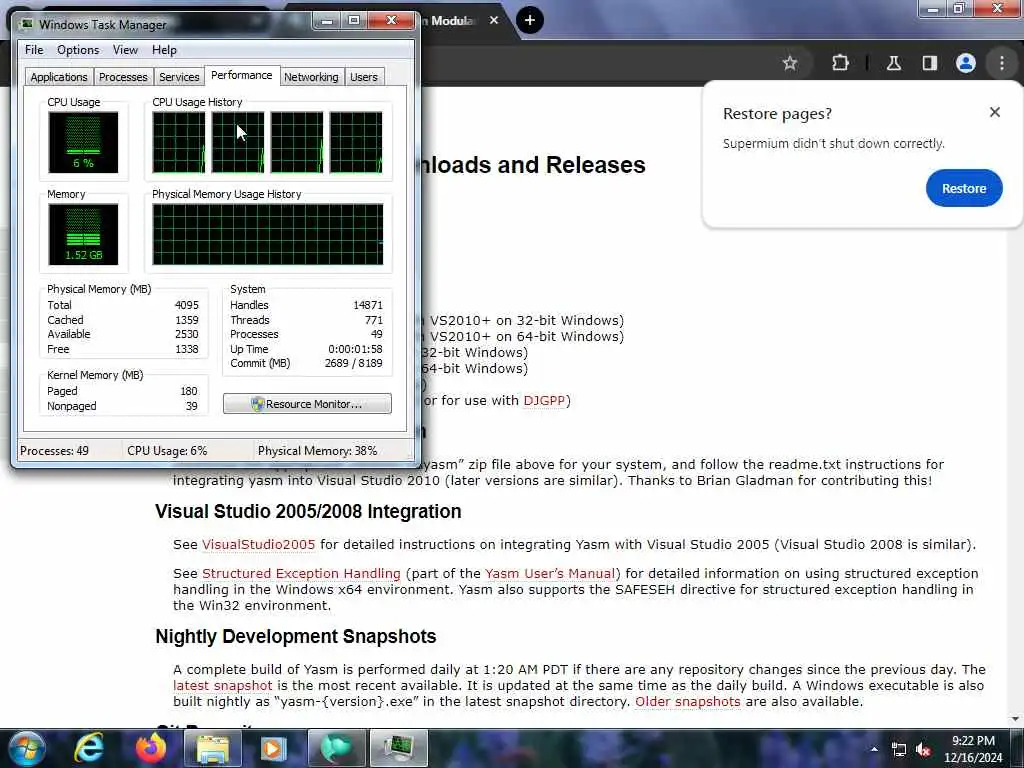Click the Nonpaged kernel memory value 39
1024x768 pixels.
[191, 406]
